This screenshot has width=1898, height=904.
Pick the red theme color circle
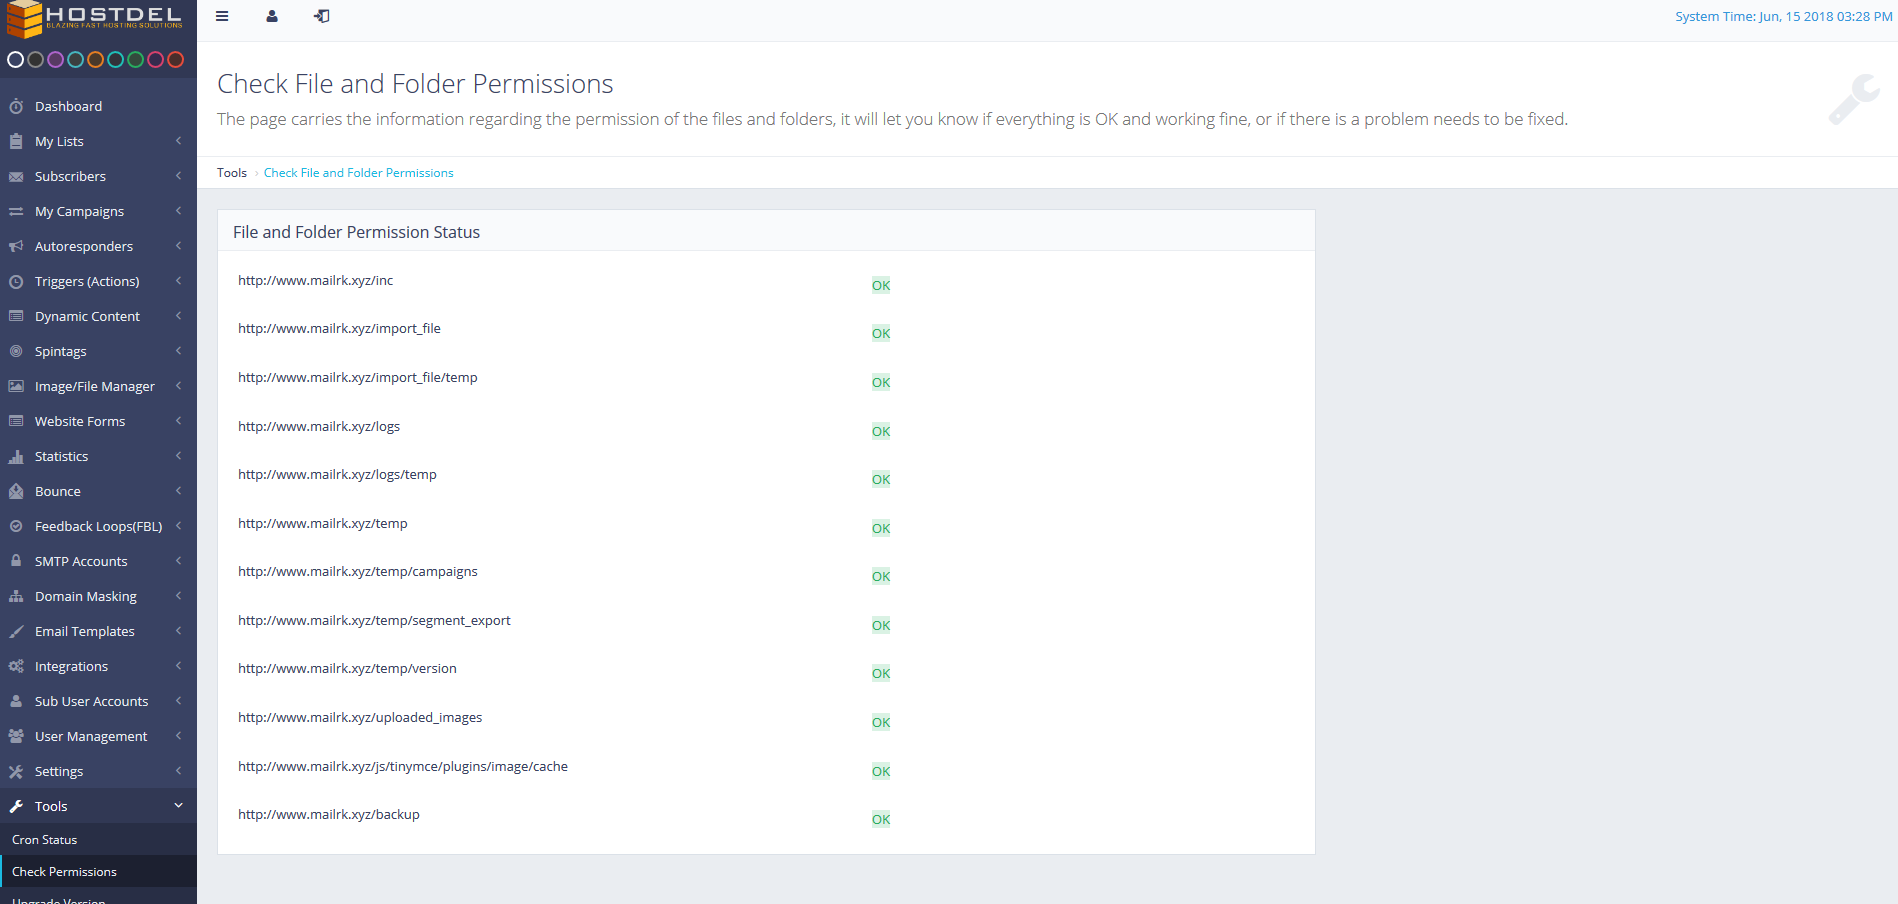tap(175, 60)
